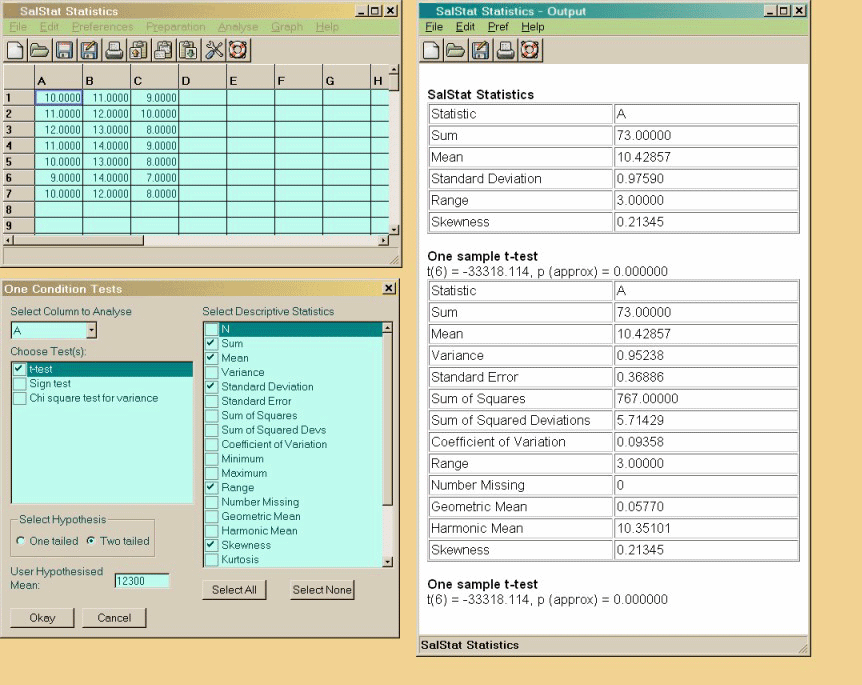Click Open folder icon in data window toolbar
This screenshot has width=862, height=685.
(x=39, y=50)
